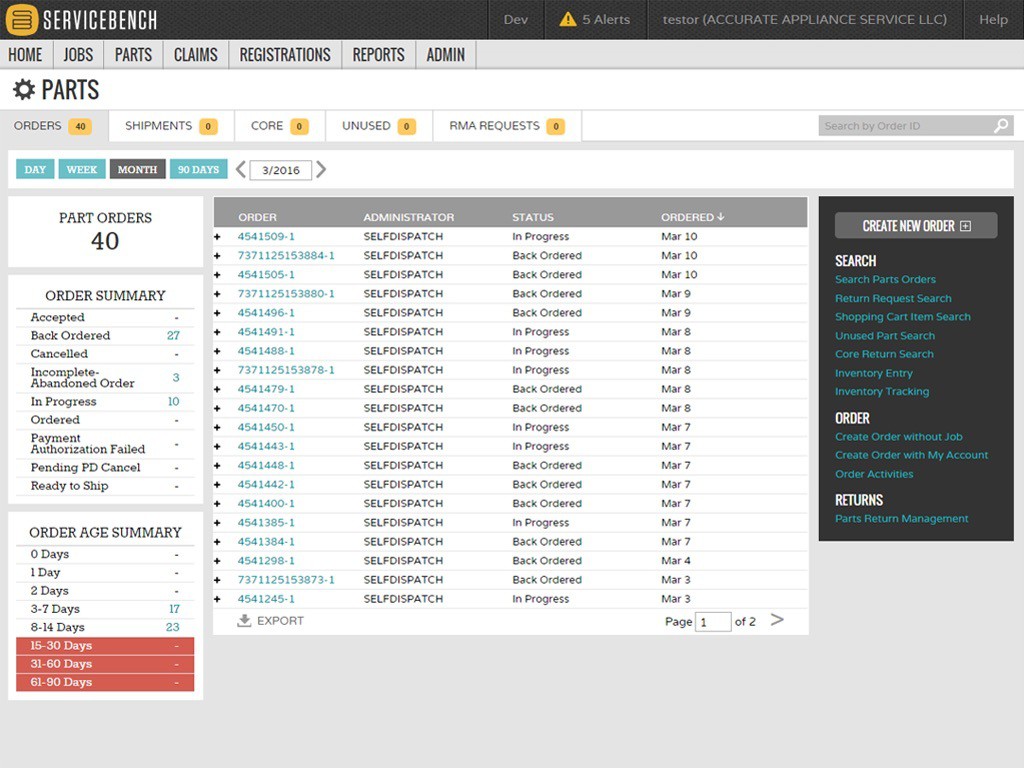Open the Inventory Tracking link
Viewport: 1024px width, 768px height.
coord(882,391)
